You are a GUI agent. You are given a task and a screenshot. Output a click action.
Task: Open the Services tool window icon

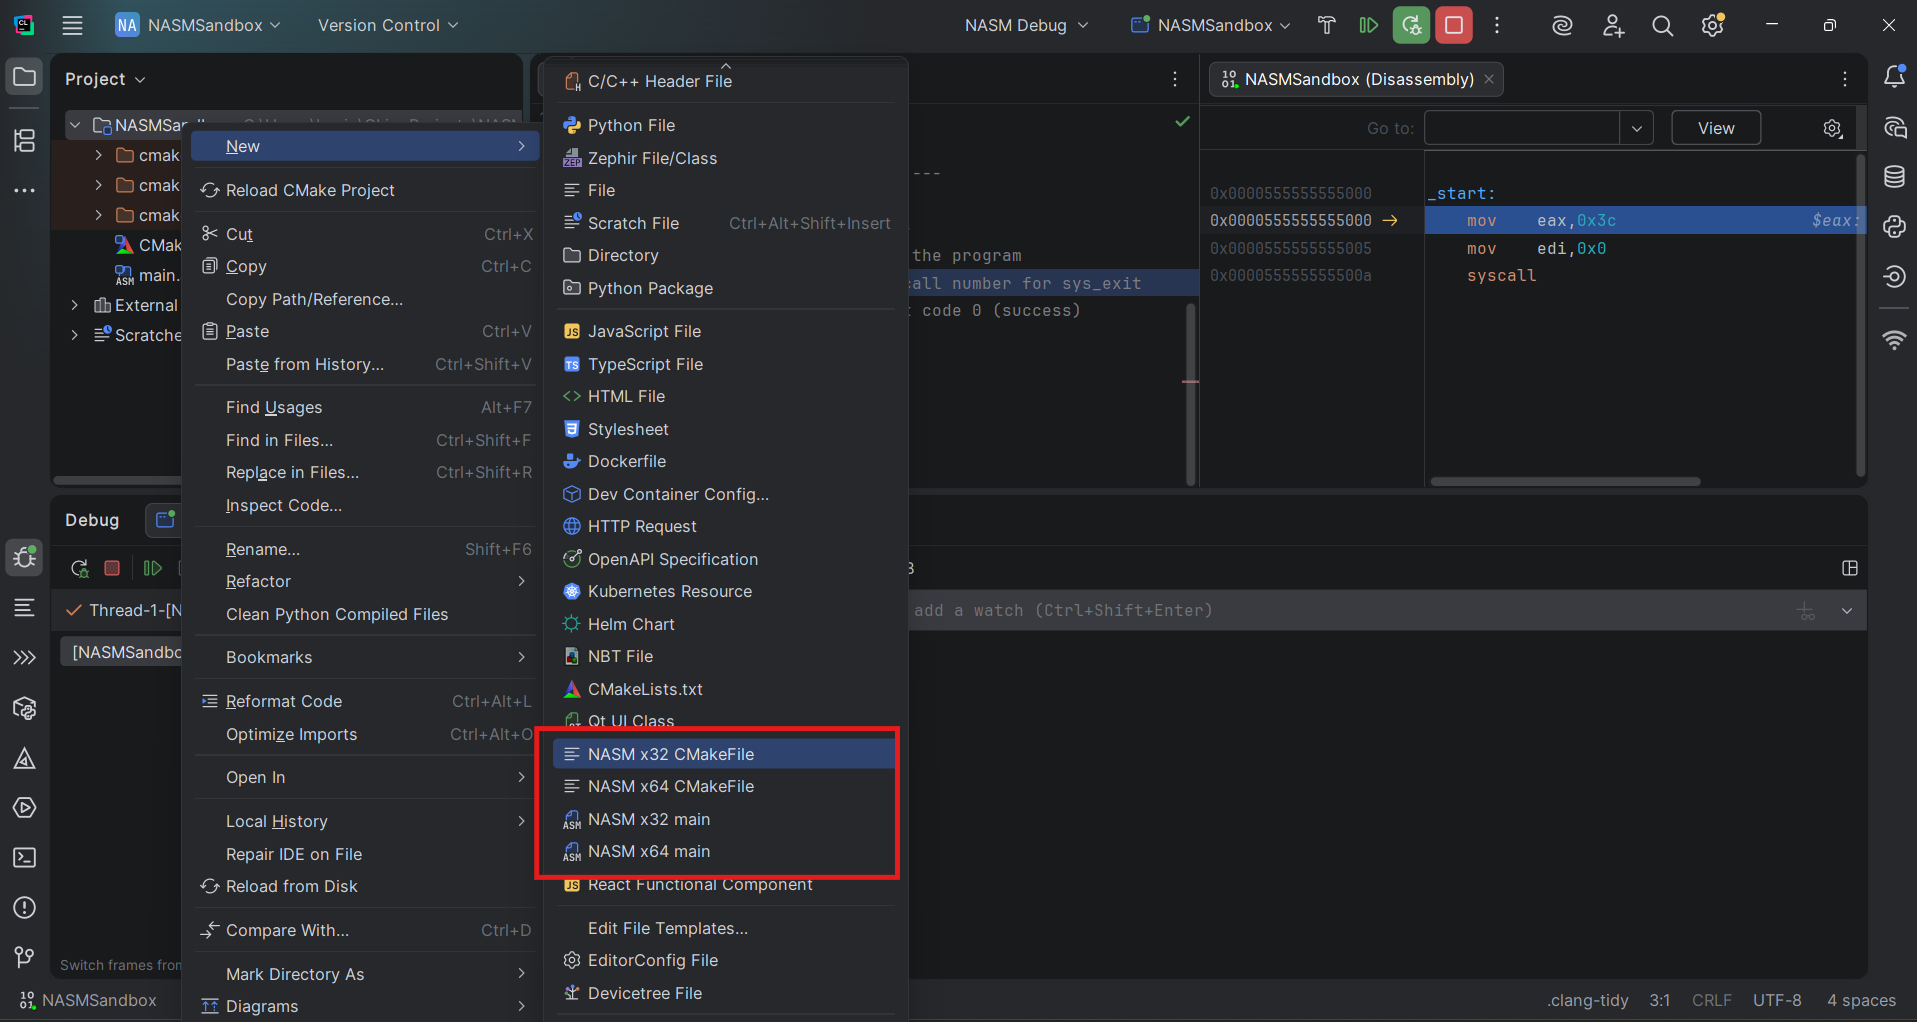[24, 807]
